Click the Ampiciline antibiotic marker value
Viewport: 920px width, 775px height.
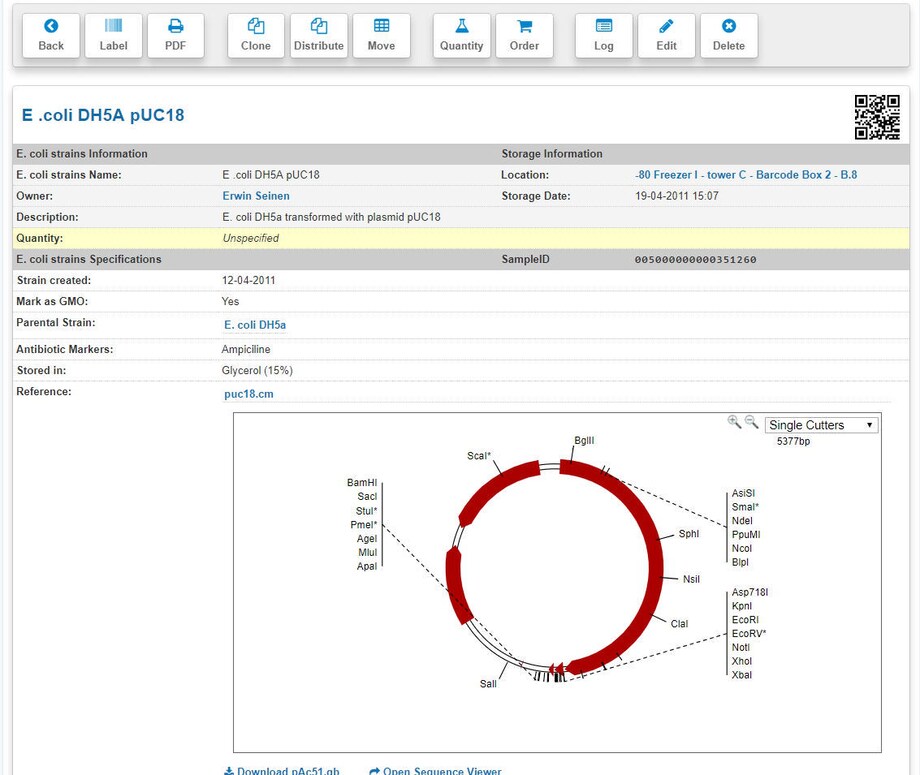click(x=246, y=350)
